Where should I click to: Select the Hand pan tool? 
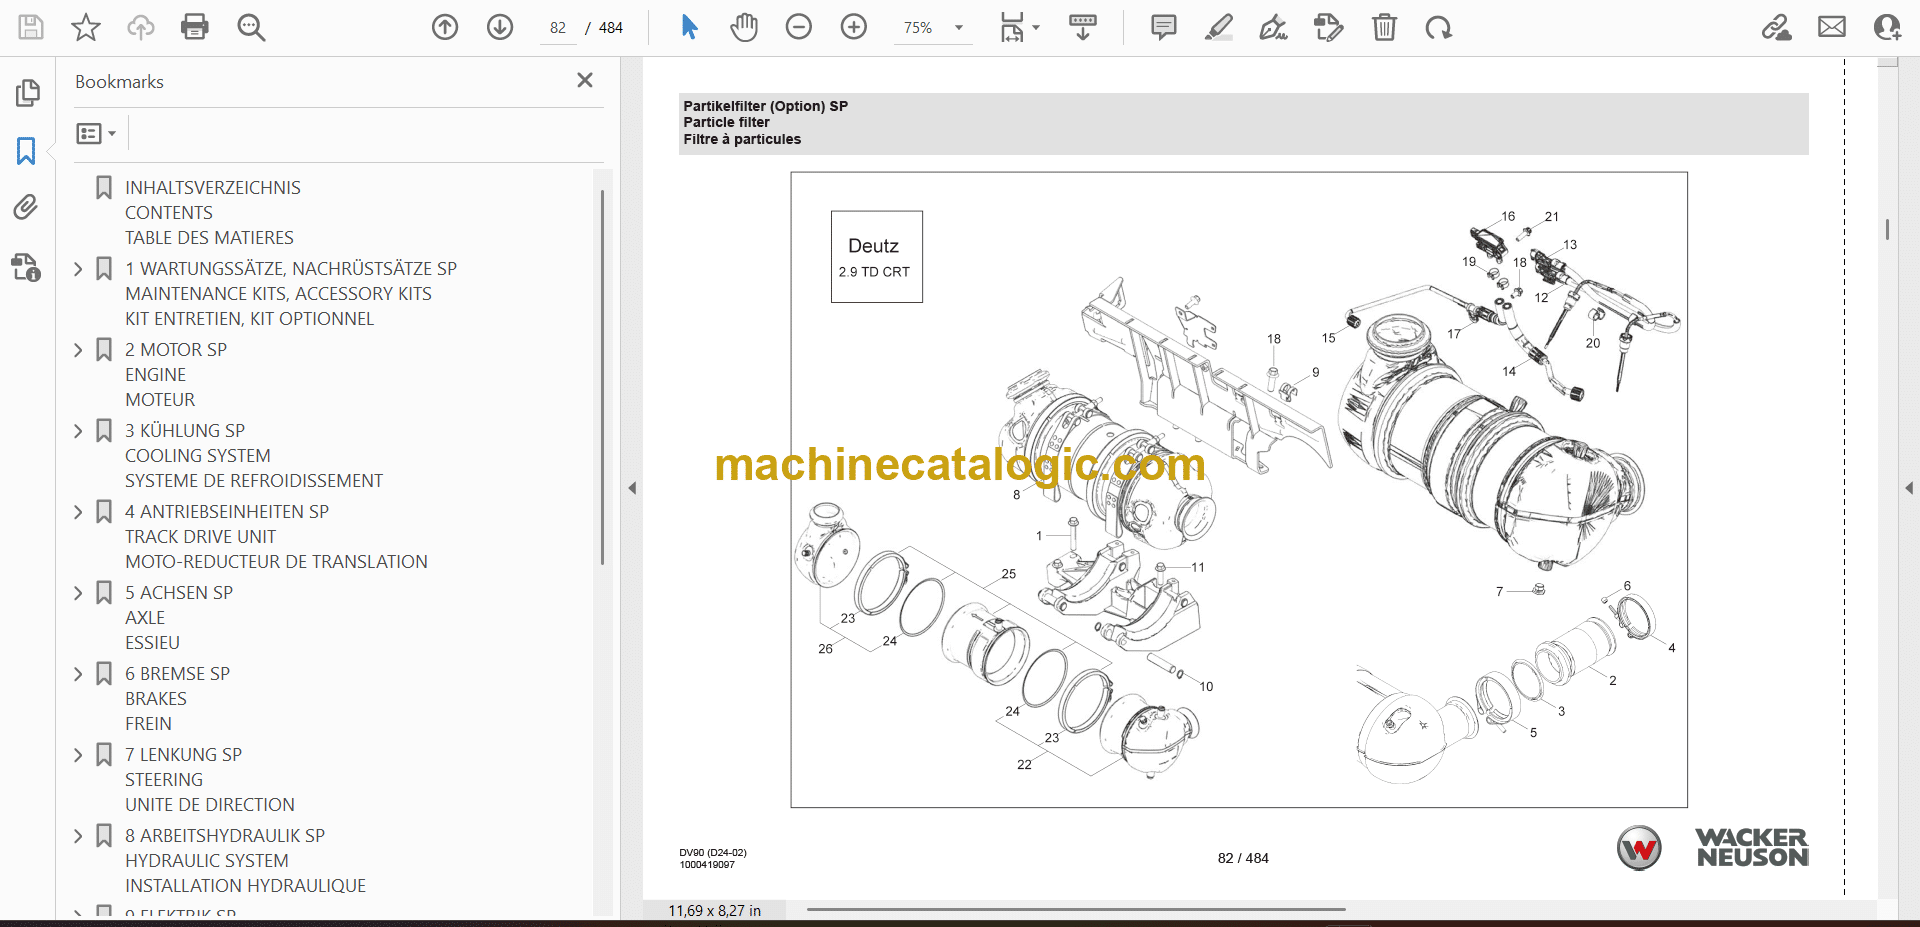point(743,27)
